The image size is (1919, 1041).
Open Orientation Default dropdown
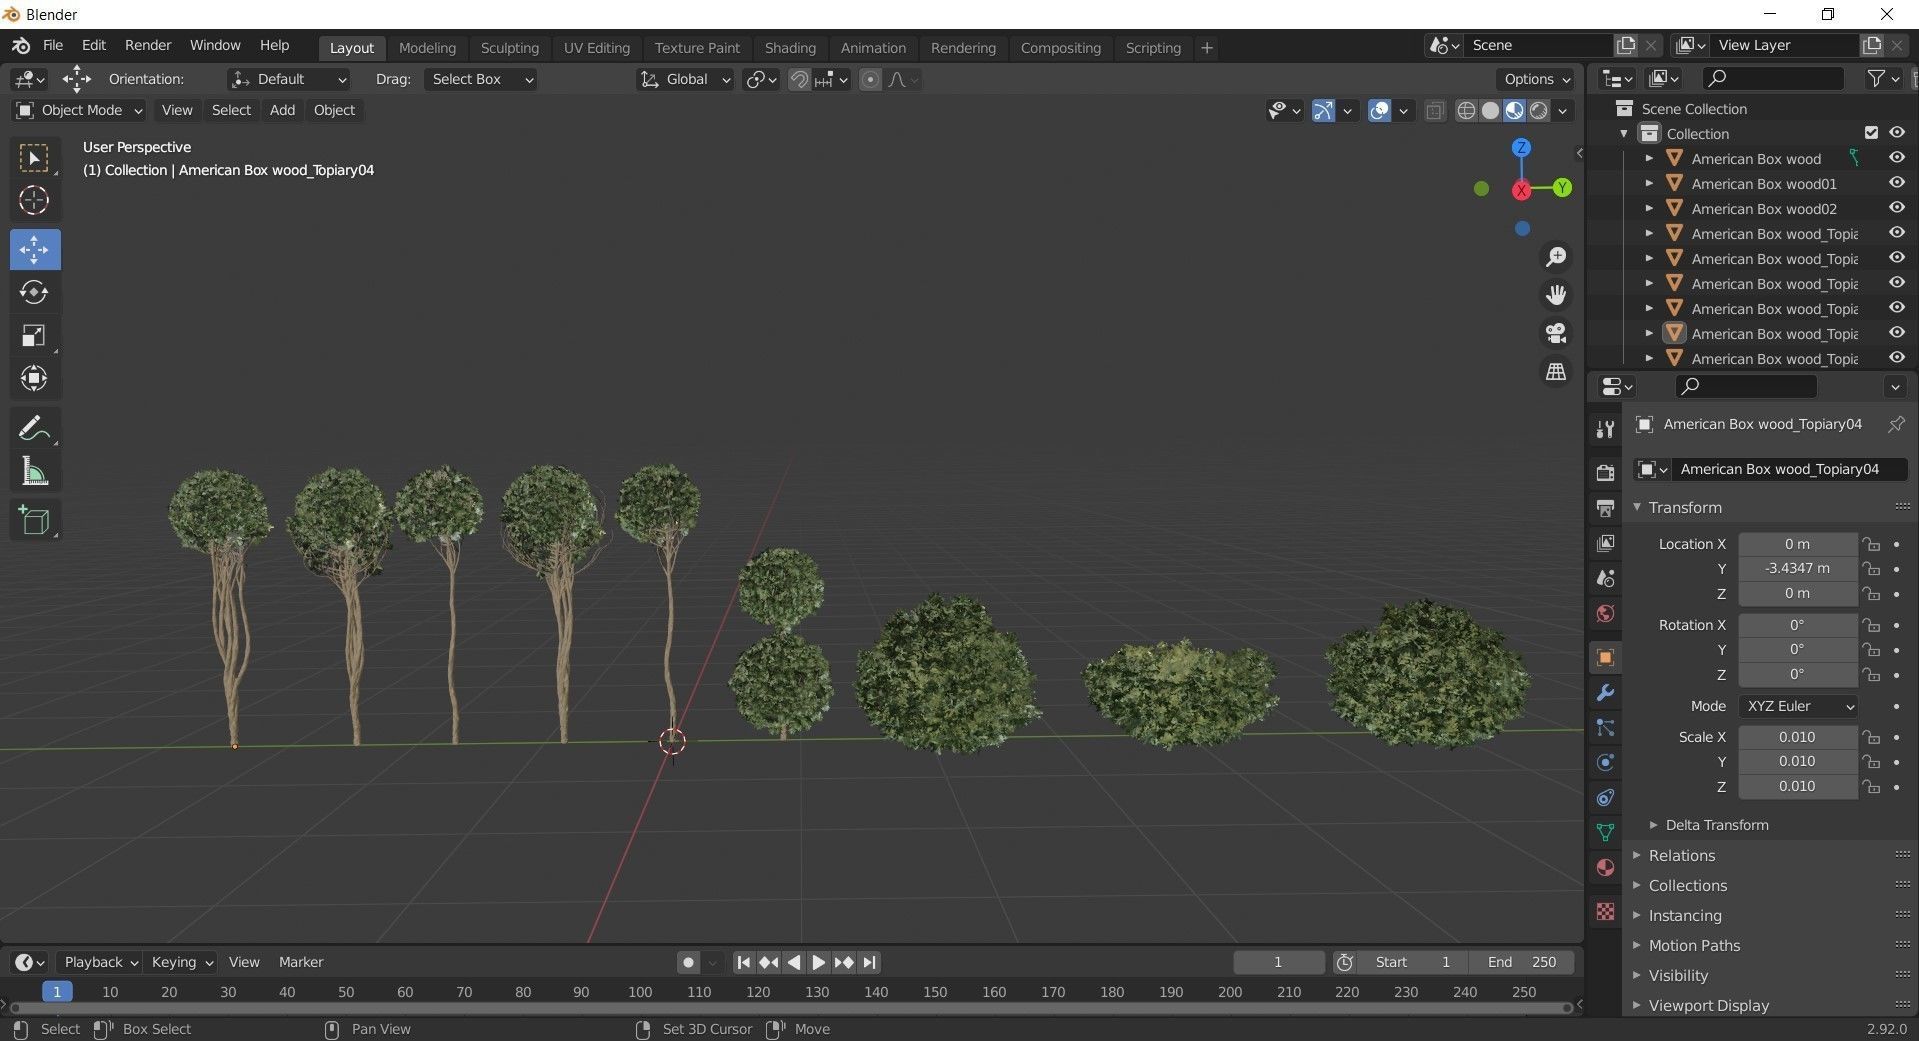coord(289,79)
